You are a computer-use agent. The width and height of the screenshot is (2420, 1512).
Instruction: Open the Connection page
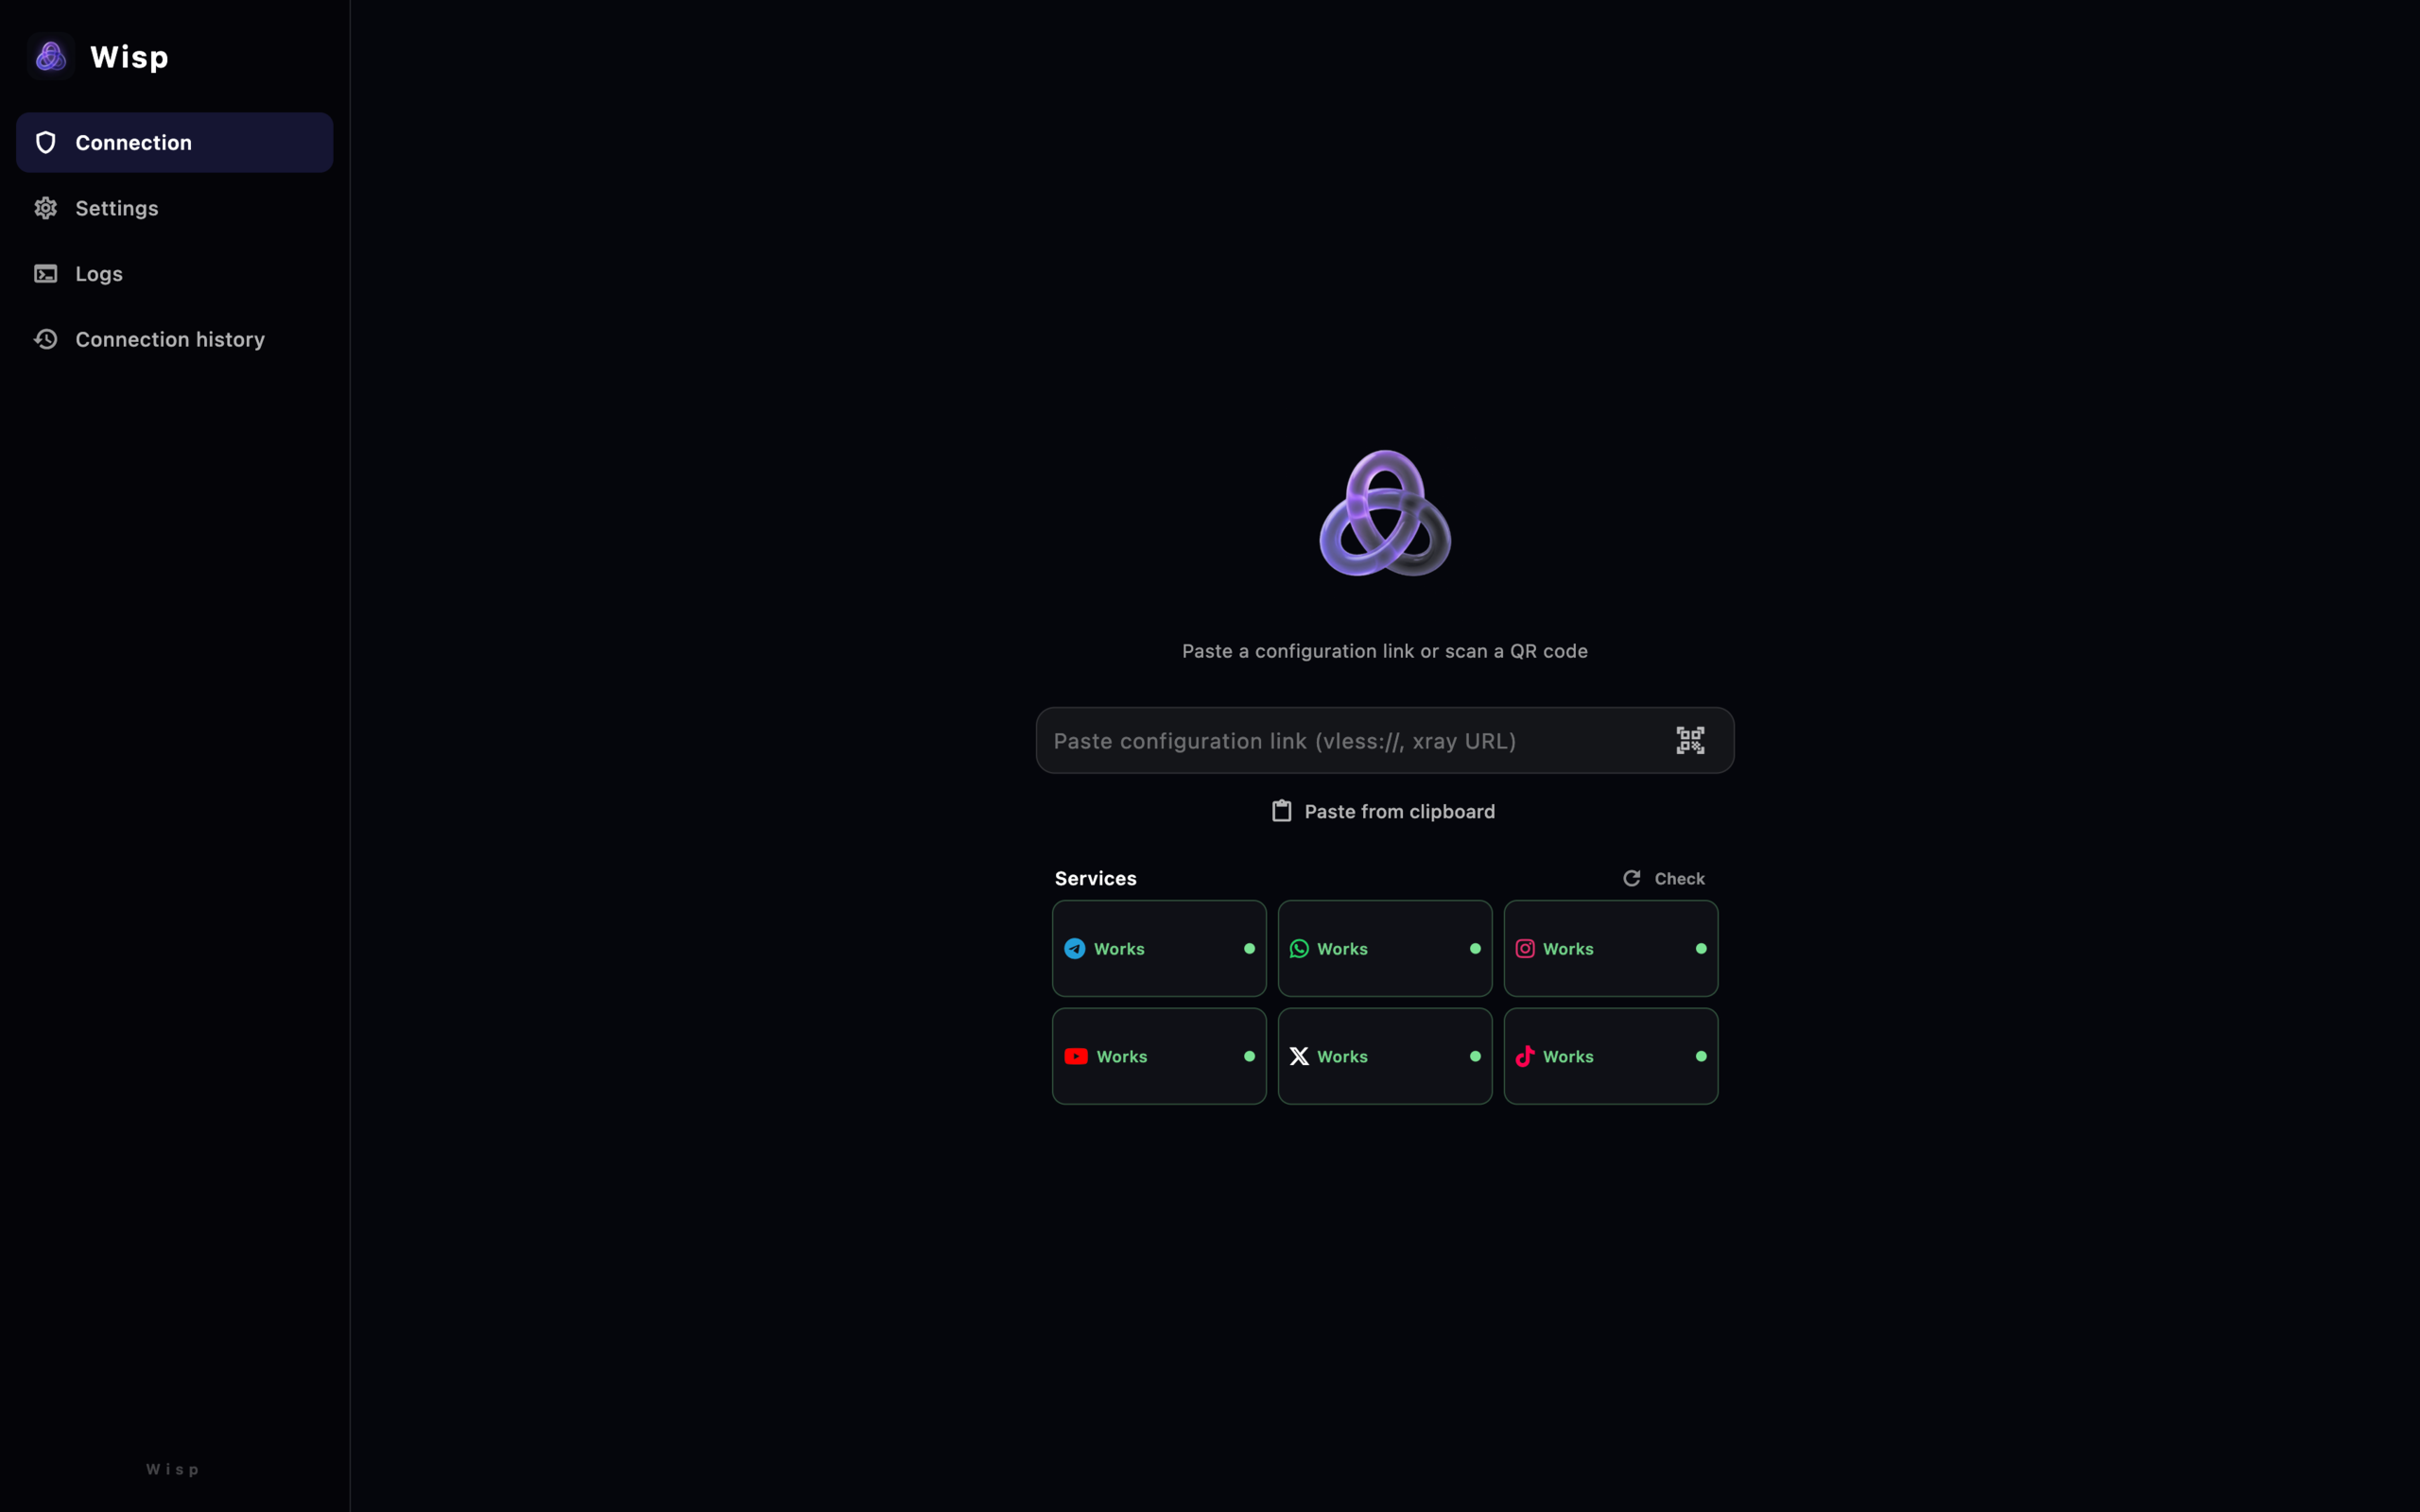click(x=174, y=142)
